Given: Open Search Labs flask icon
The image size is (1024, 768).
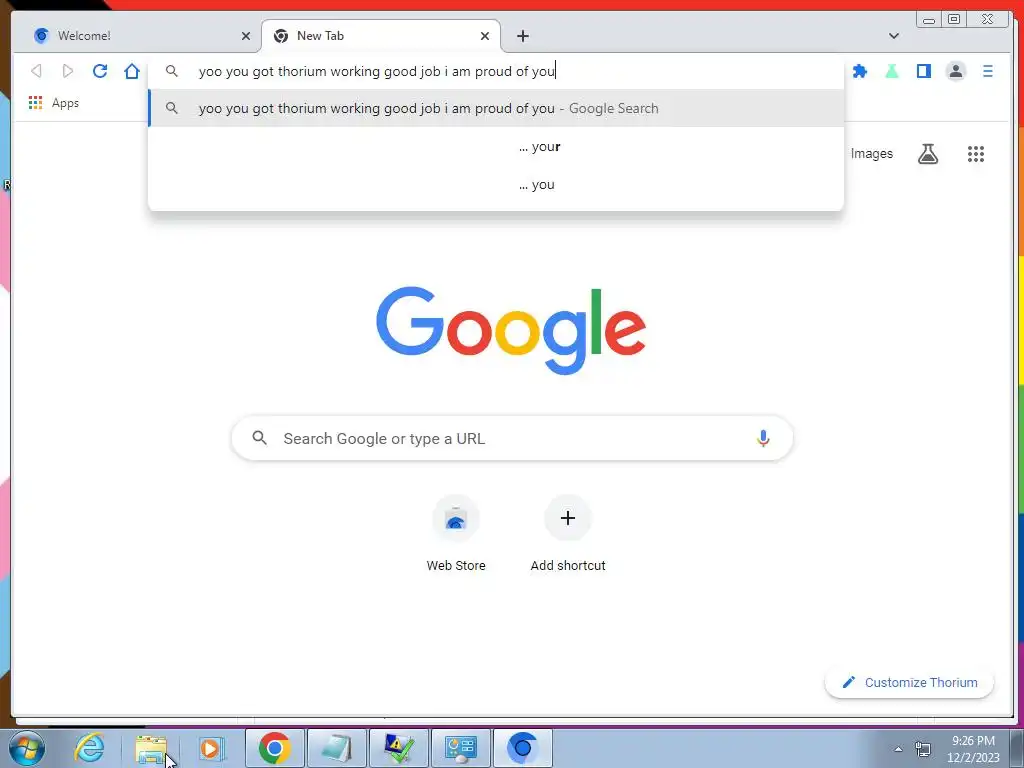Looking at the screenshot, I should (x=927, y=153).
